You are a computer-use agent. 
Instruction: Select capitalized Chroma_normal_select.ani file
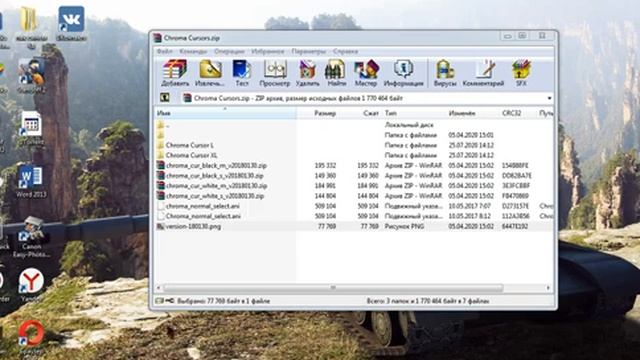[203, 216]
